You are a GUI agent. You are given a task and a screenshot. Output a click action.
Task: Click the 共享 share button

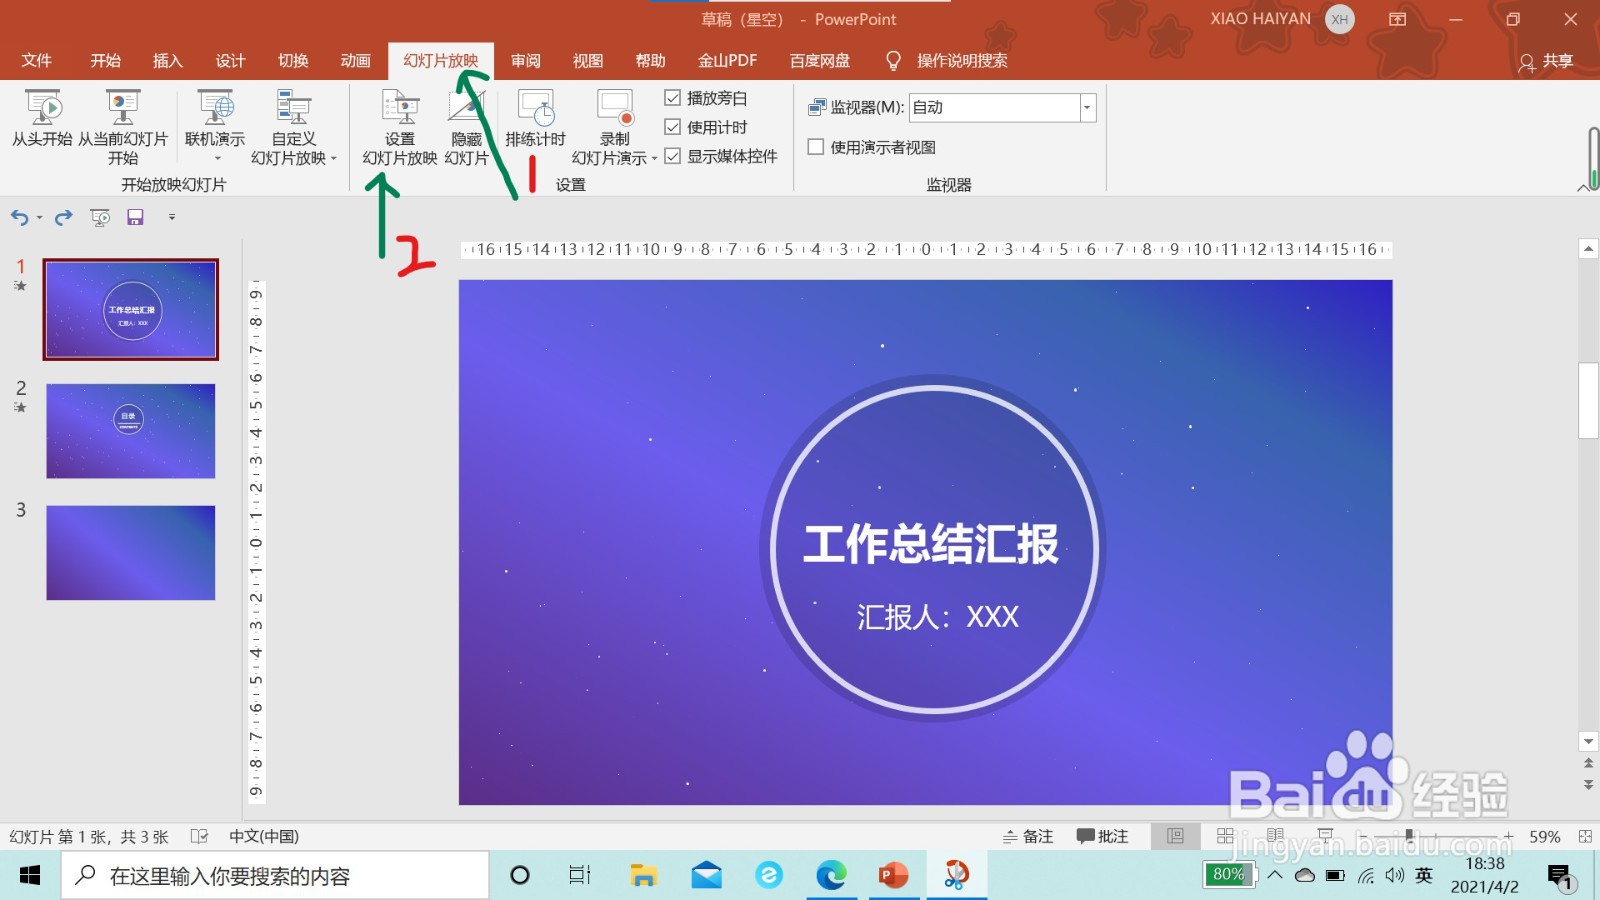coord(1546,60)
